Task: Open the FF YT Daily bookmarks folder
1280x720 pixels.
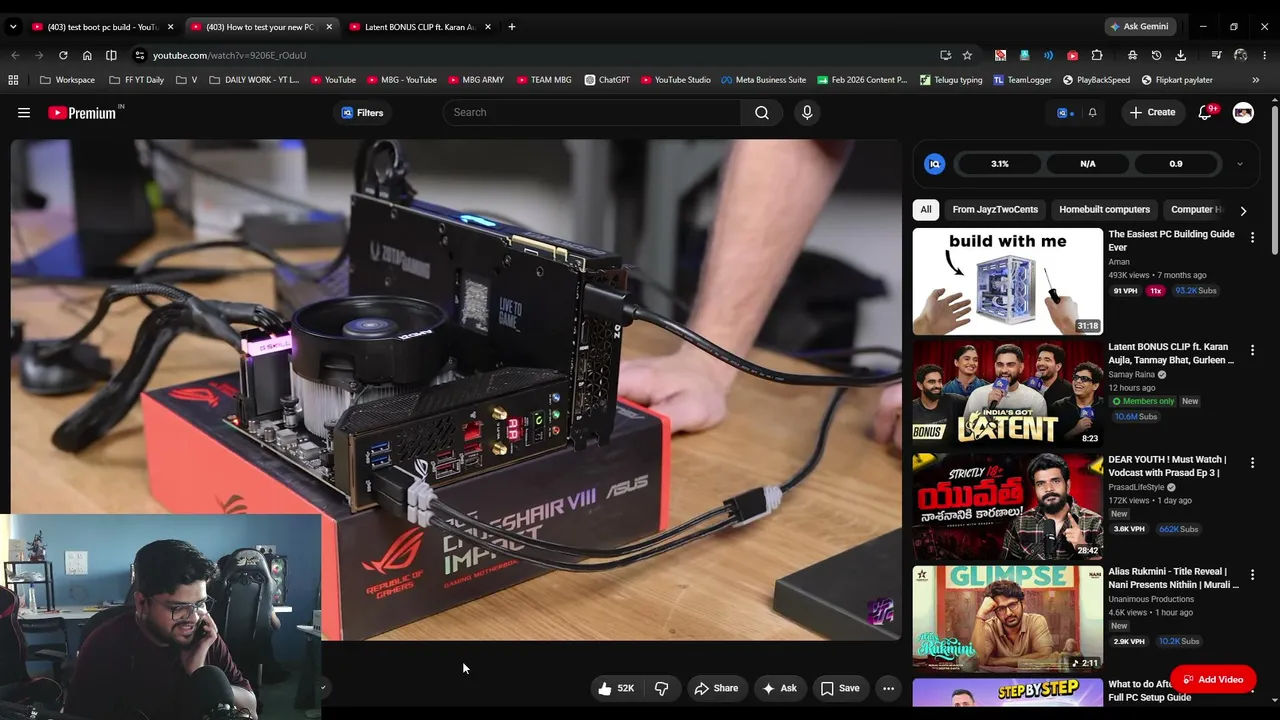Action: (136, 80)
